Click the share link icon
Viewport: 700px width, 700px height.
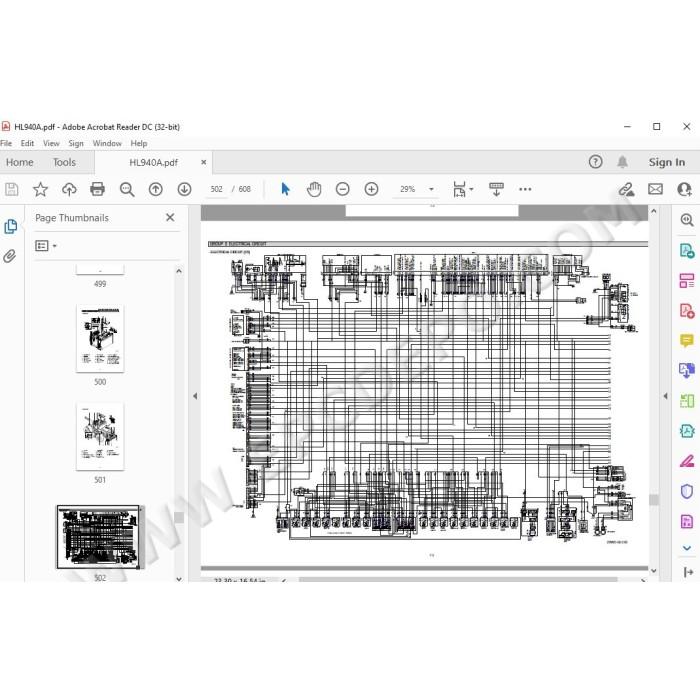click(x=626, y=189)
